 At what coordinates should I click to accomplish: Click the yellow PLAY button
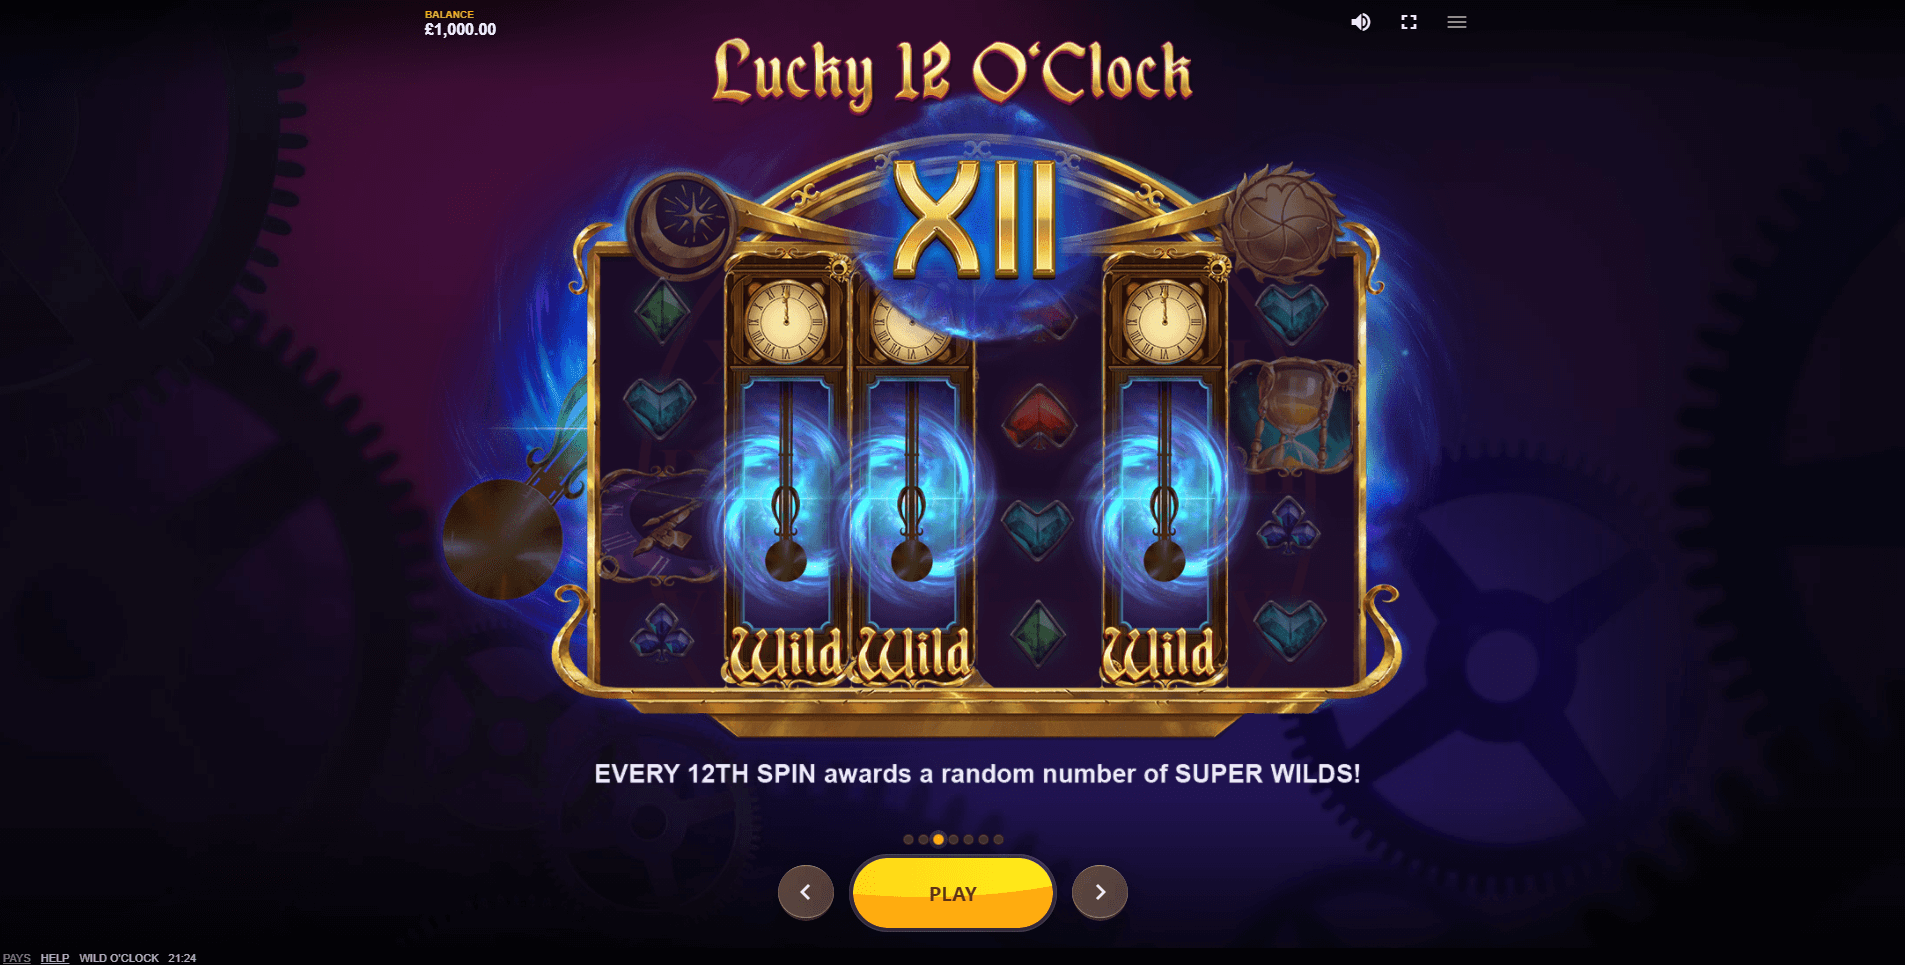pos(953,893)
